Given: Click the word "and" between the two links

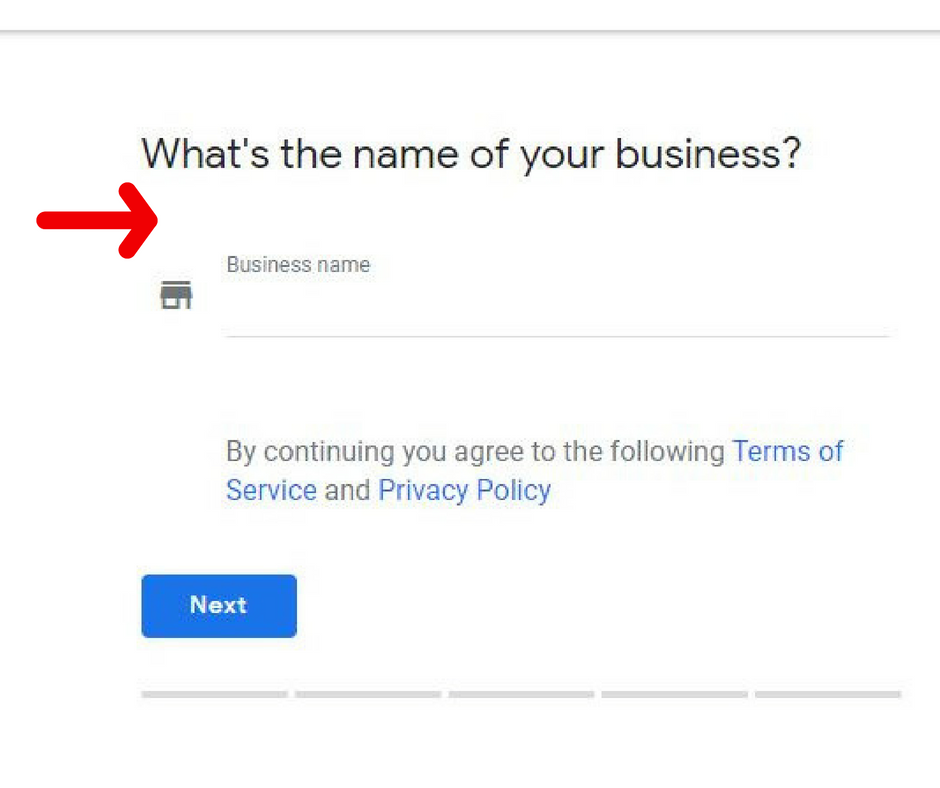Looking at the screenshot, I should 347,490.
